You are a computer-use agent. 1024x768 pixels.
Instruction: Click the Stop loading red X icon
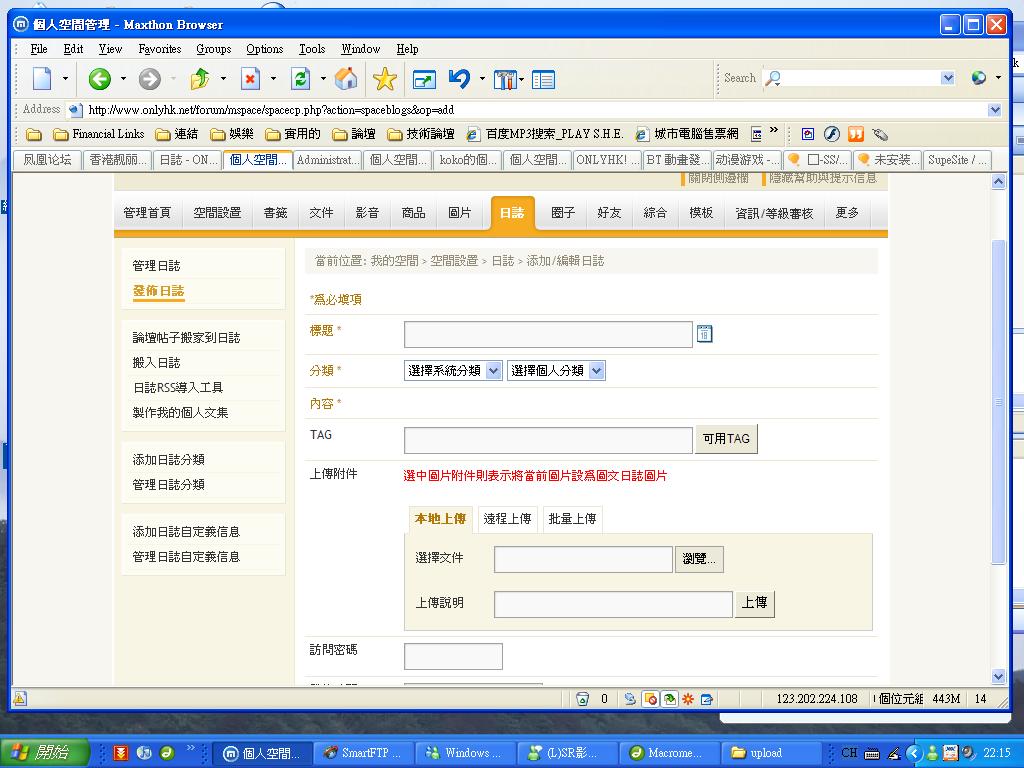point(250,79)
